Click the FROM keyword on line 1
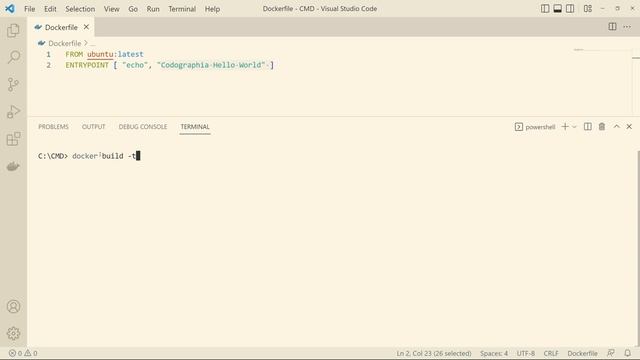 [x=74, y=54]
